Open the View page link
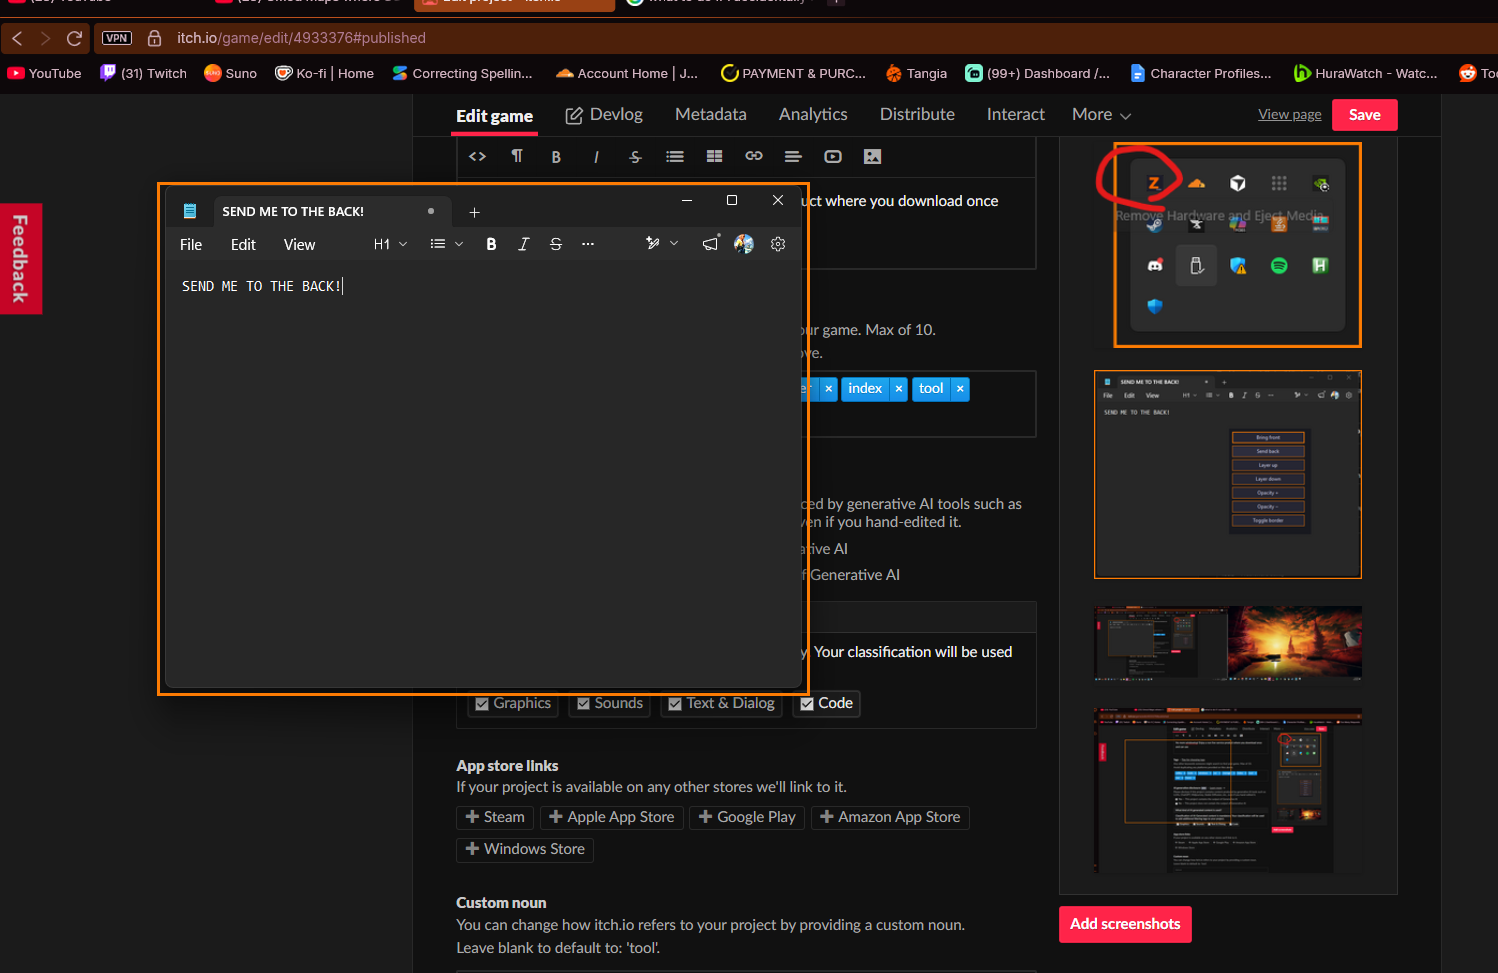 click(x=1290, y=115)
